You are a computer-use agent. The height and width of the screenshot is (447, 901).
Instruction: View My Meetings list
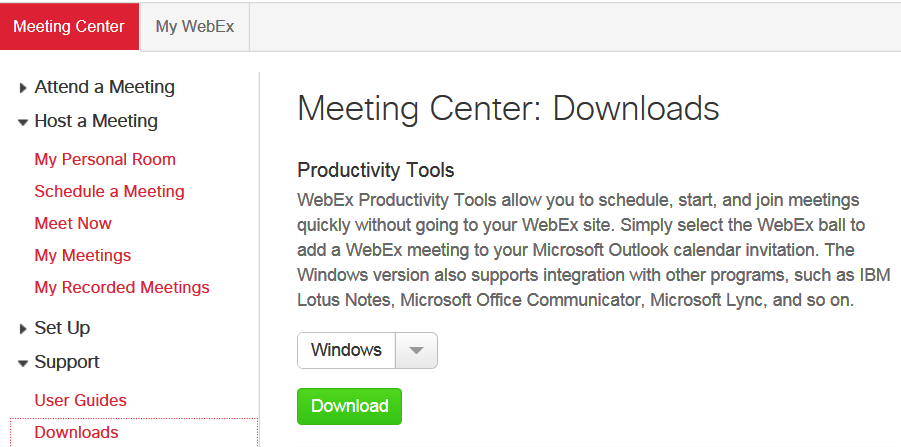(83, 255)
